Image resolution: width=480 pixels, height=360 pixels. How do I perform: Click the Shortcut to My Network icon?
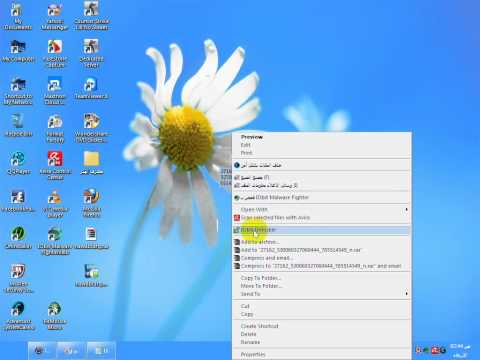click(18, 91)
